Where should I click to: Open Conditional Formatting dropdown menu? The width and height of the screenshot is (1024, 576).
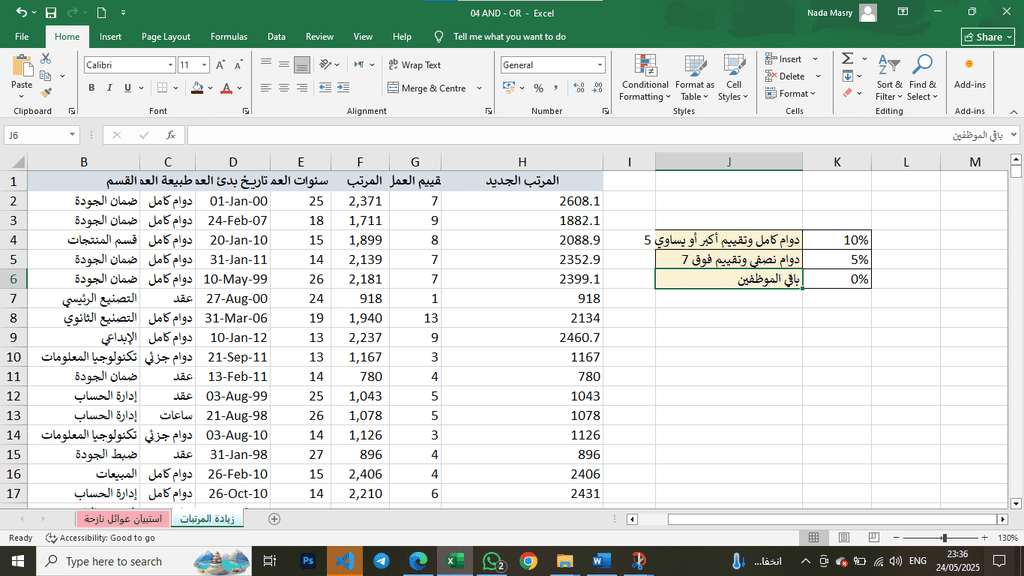click(x=645, y=78)
